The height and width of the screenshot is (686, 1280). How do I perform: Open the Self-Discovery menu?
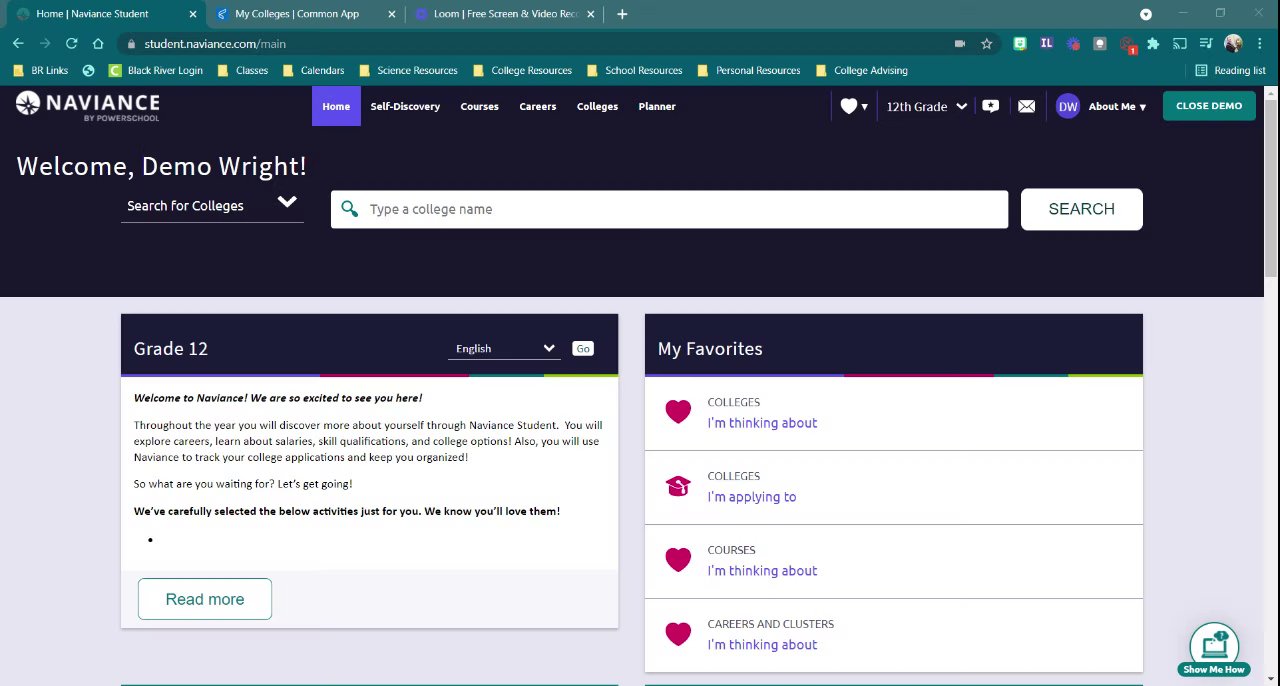tap(405, 106)
